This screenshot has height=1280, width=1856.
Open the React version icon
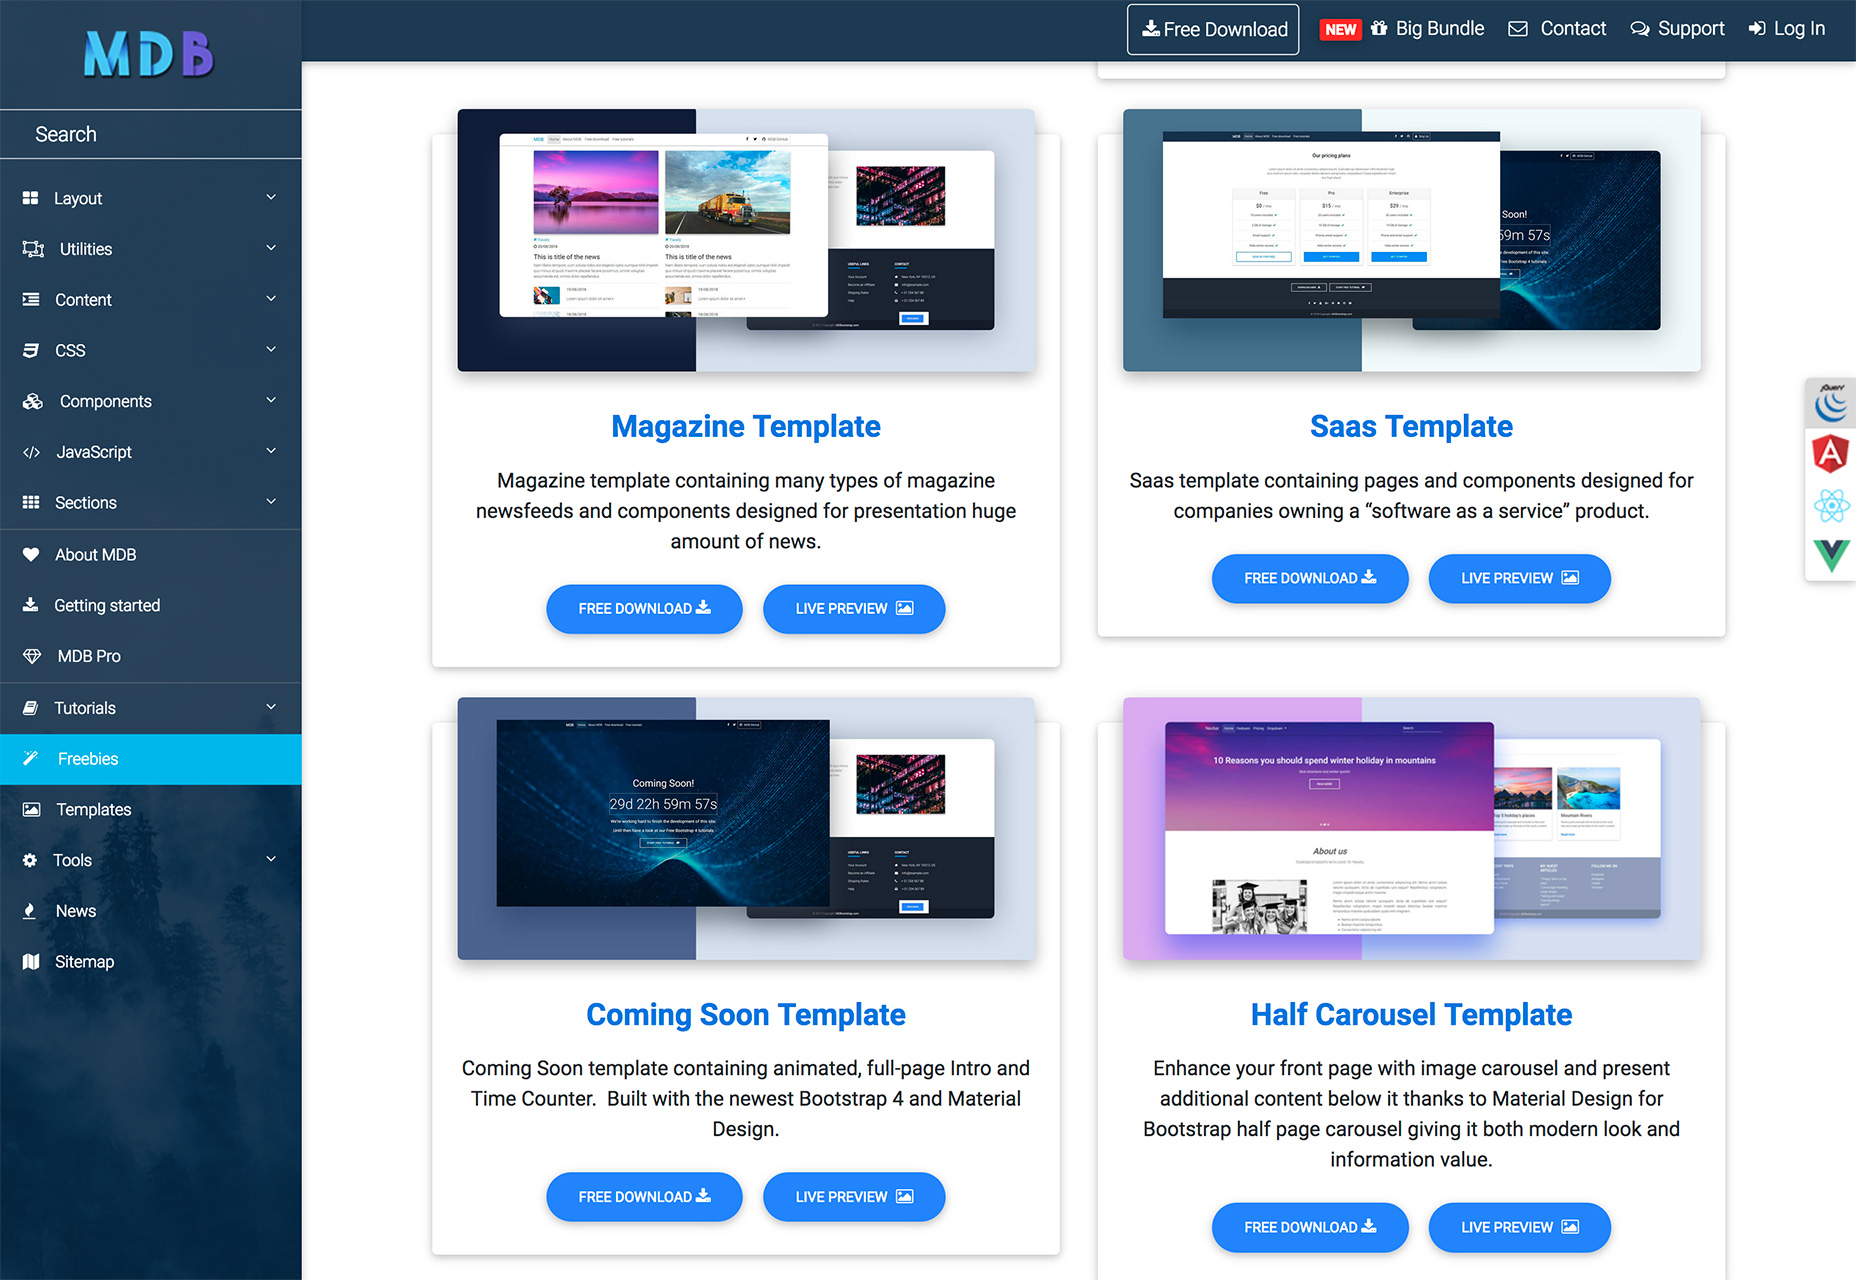pos(1831,505)
